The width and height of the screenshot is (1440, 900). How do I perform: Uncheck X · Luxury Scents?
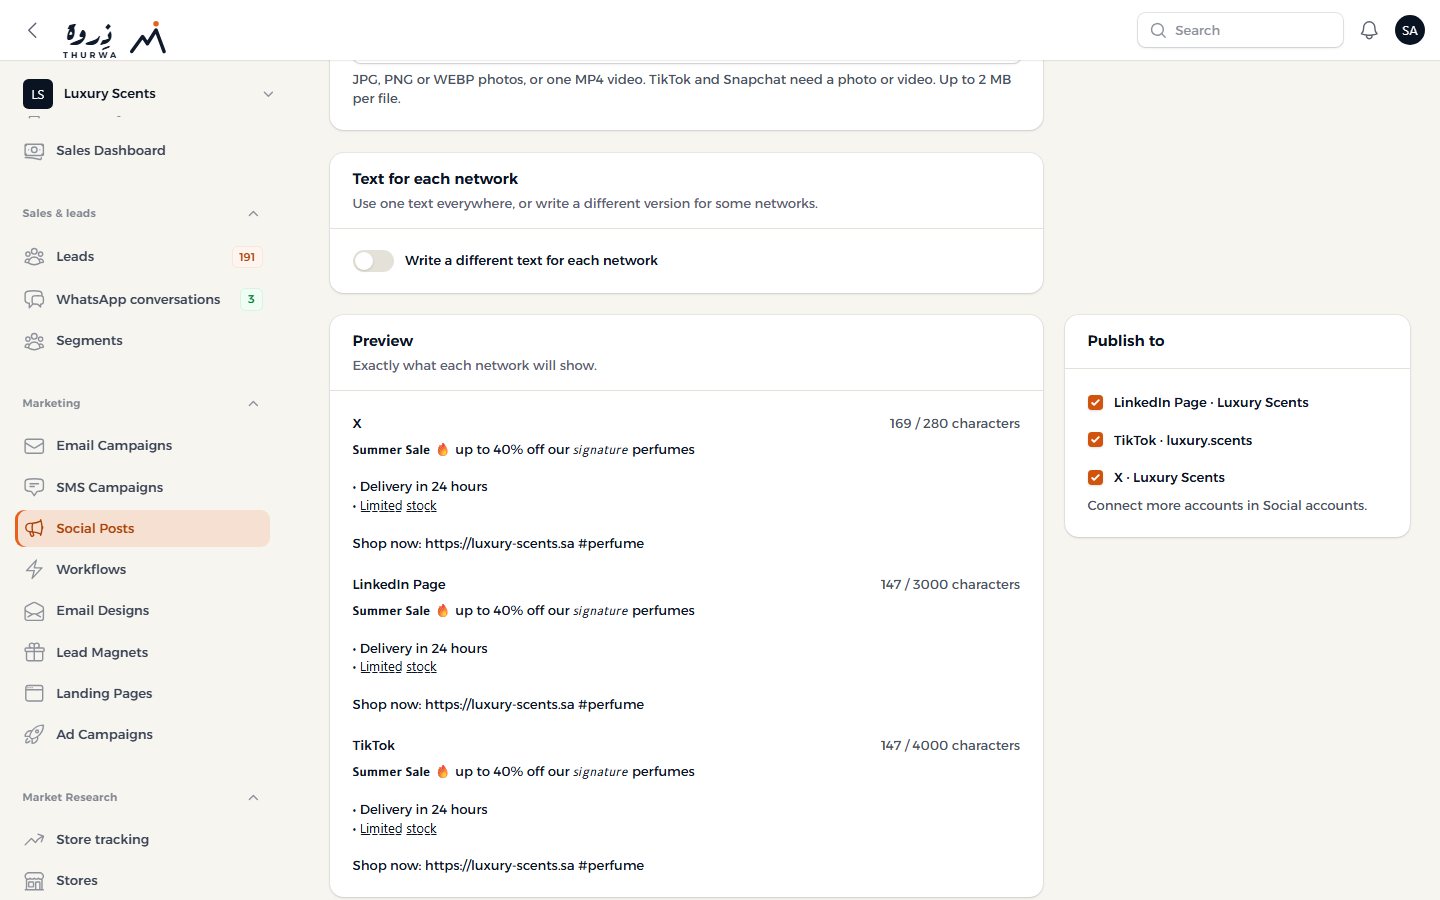[x=1095, y=477]
